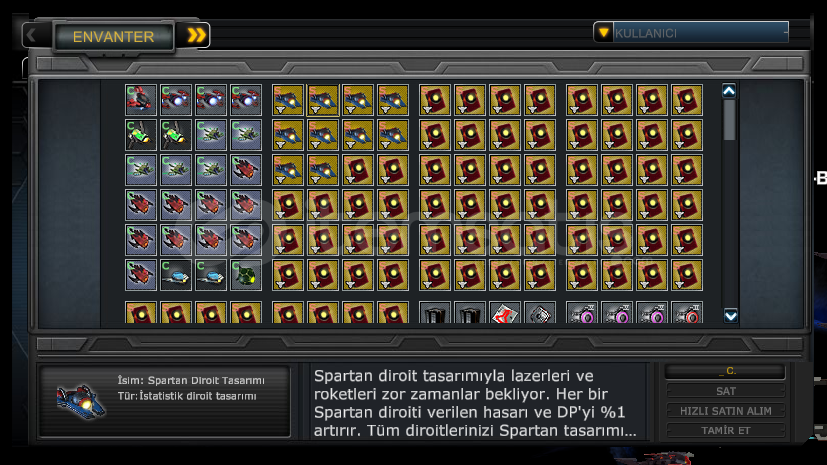Open the ENVANTER tab

113,36
